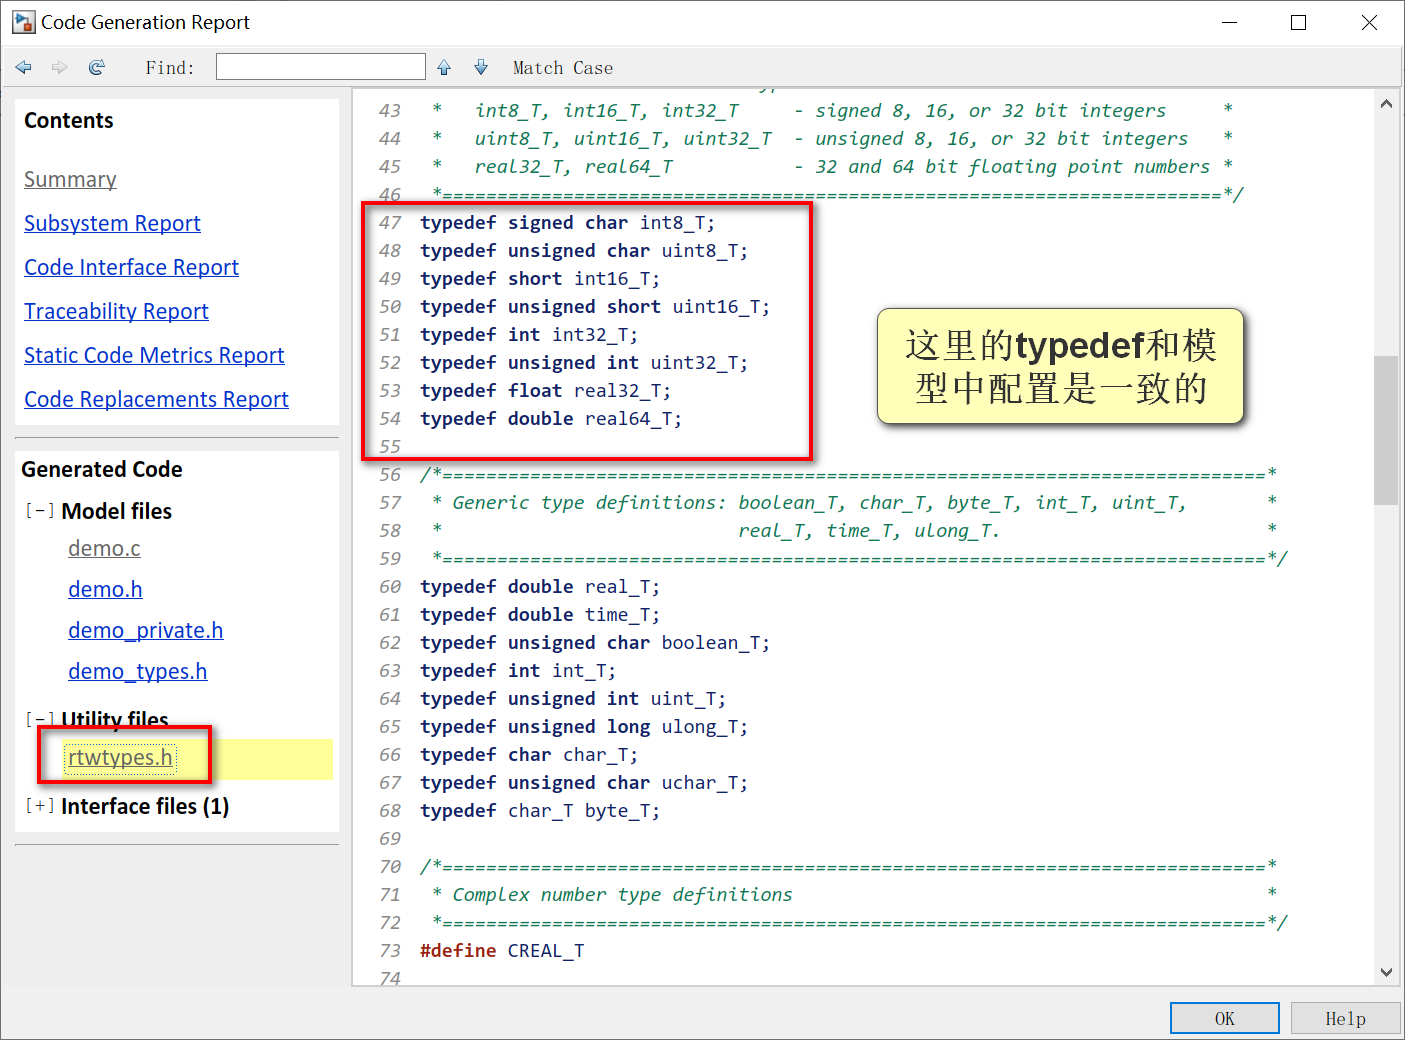Click scrollbar up arrow in code pane

1386,103
